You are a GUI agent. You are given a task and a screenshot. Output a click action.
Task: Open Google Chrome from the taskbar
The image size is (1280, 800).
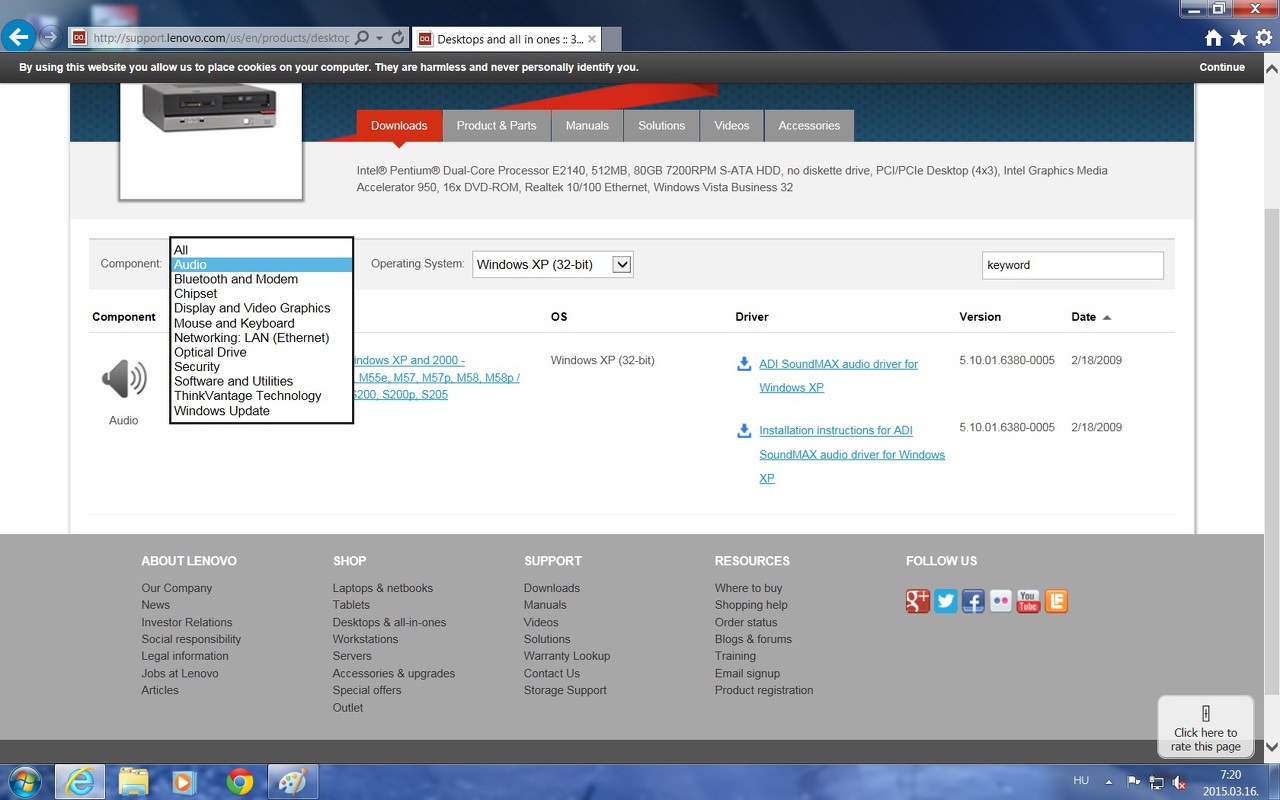[239, 781]
